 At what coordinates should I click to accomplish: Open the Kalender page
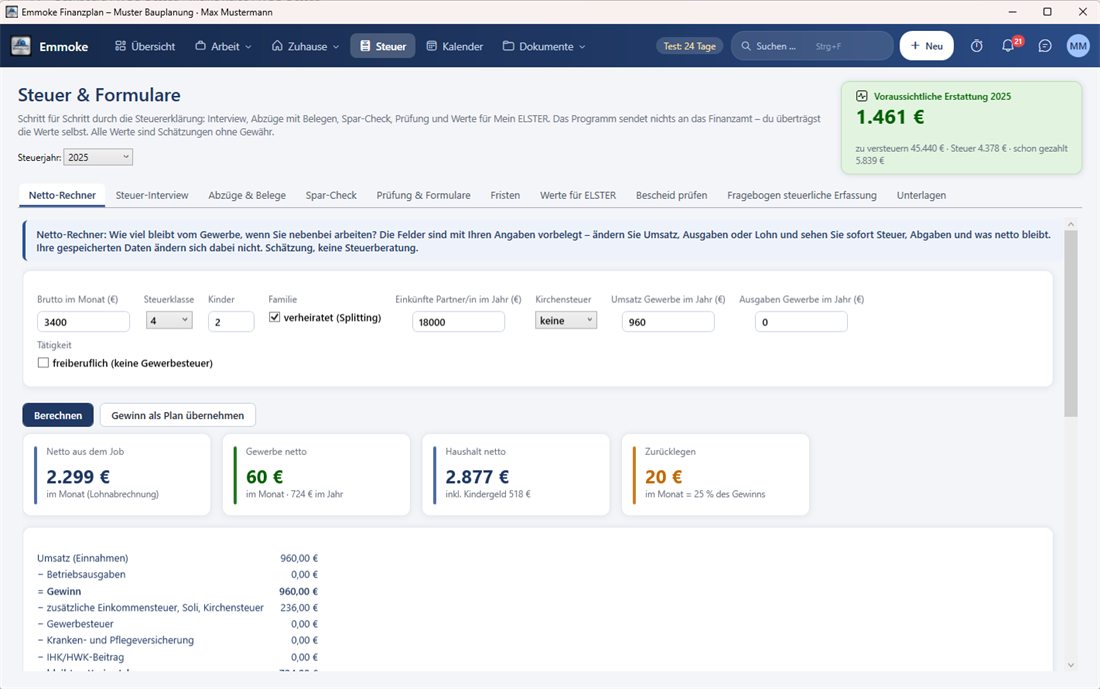(x=455, y=46)
